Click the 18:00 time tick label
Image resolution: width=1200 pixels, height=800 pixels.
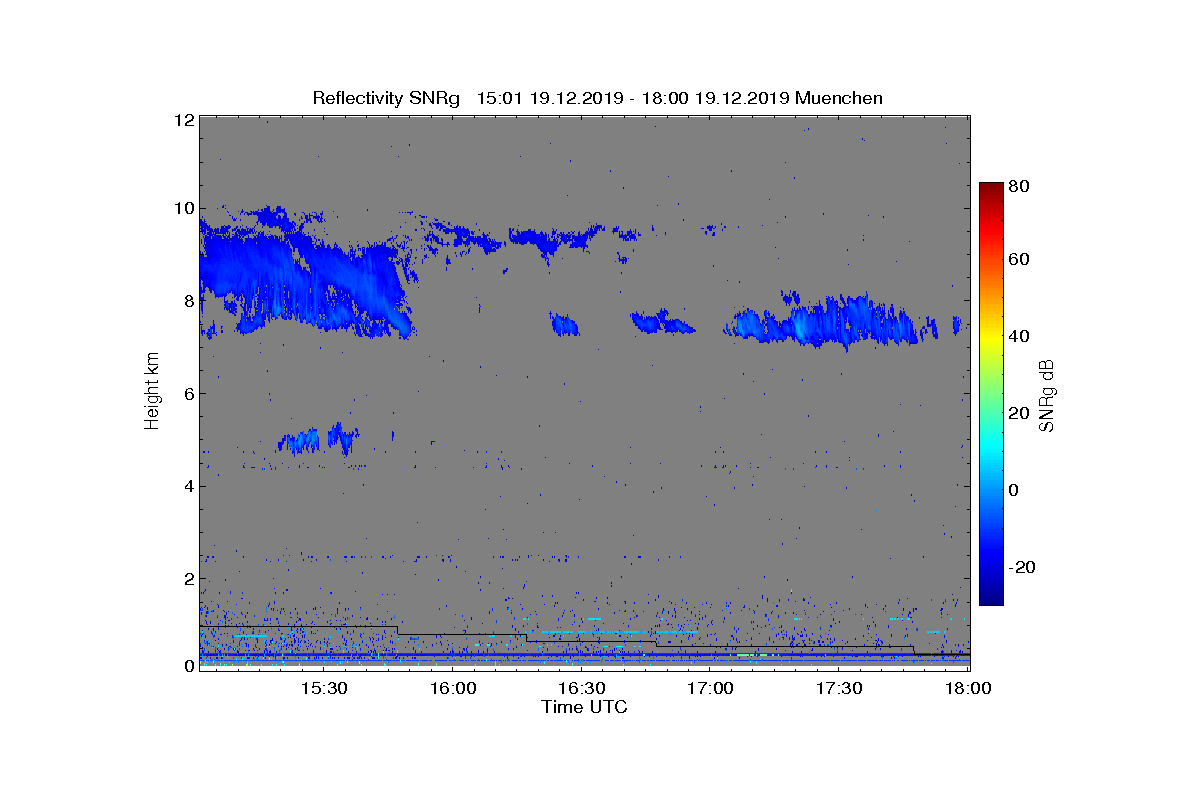(968, 689)
